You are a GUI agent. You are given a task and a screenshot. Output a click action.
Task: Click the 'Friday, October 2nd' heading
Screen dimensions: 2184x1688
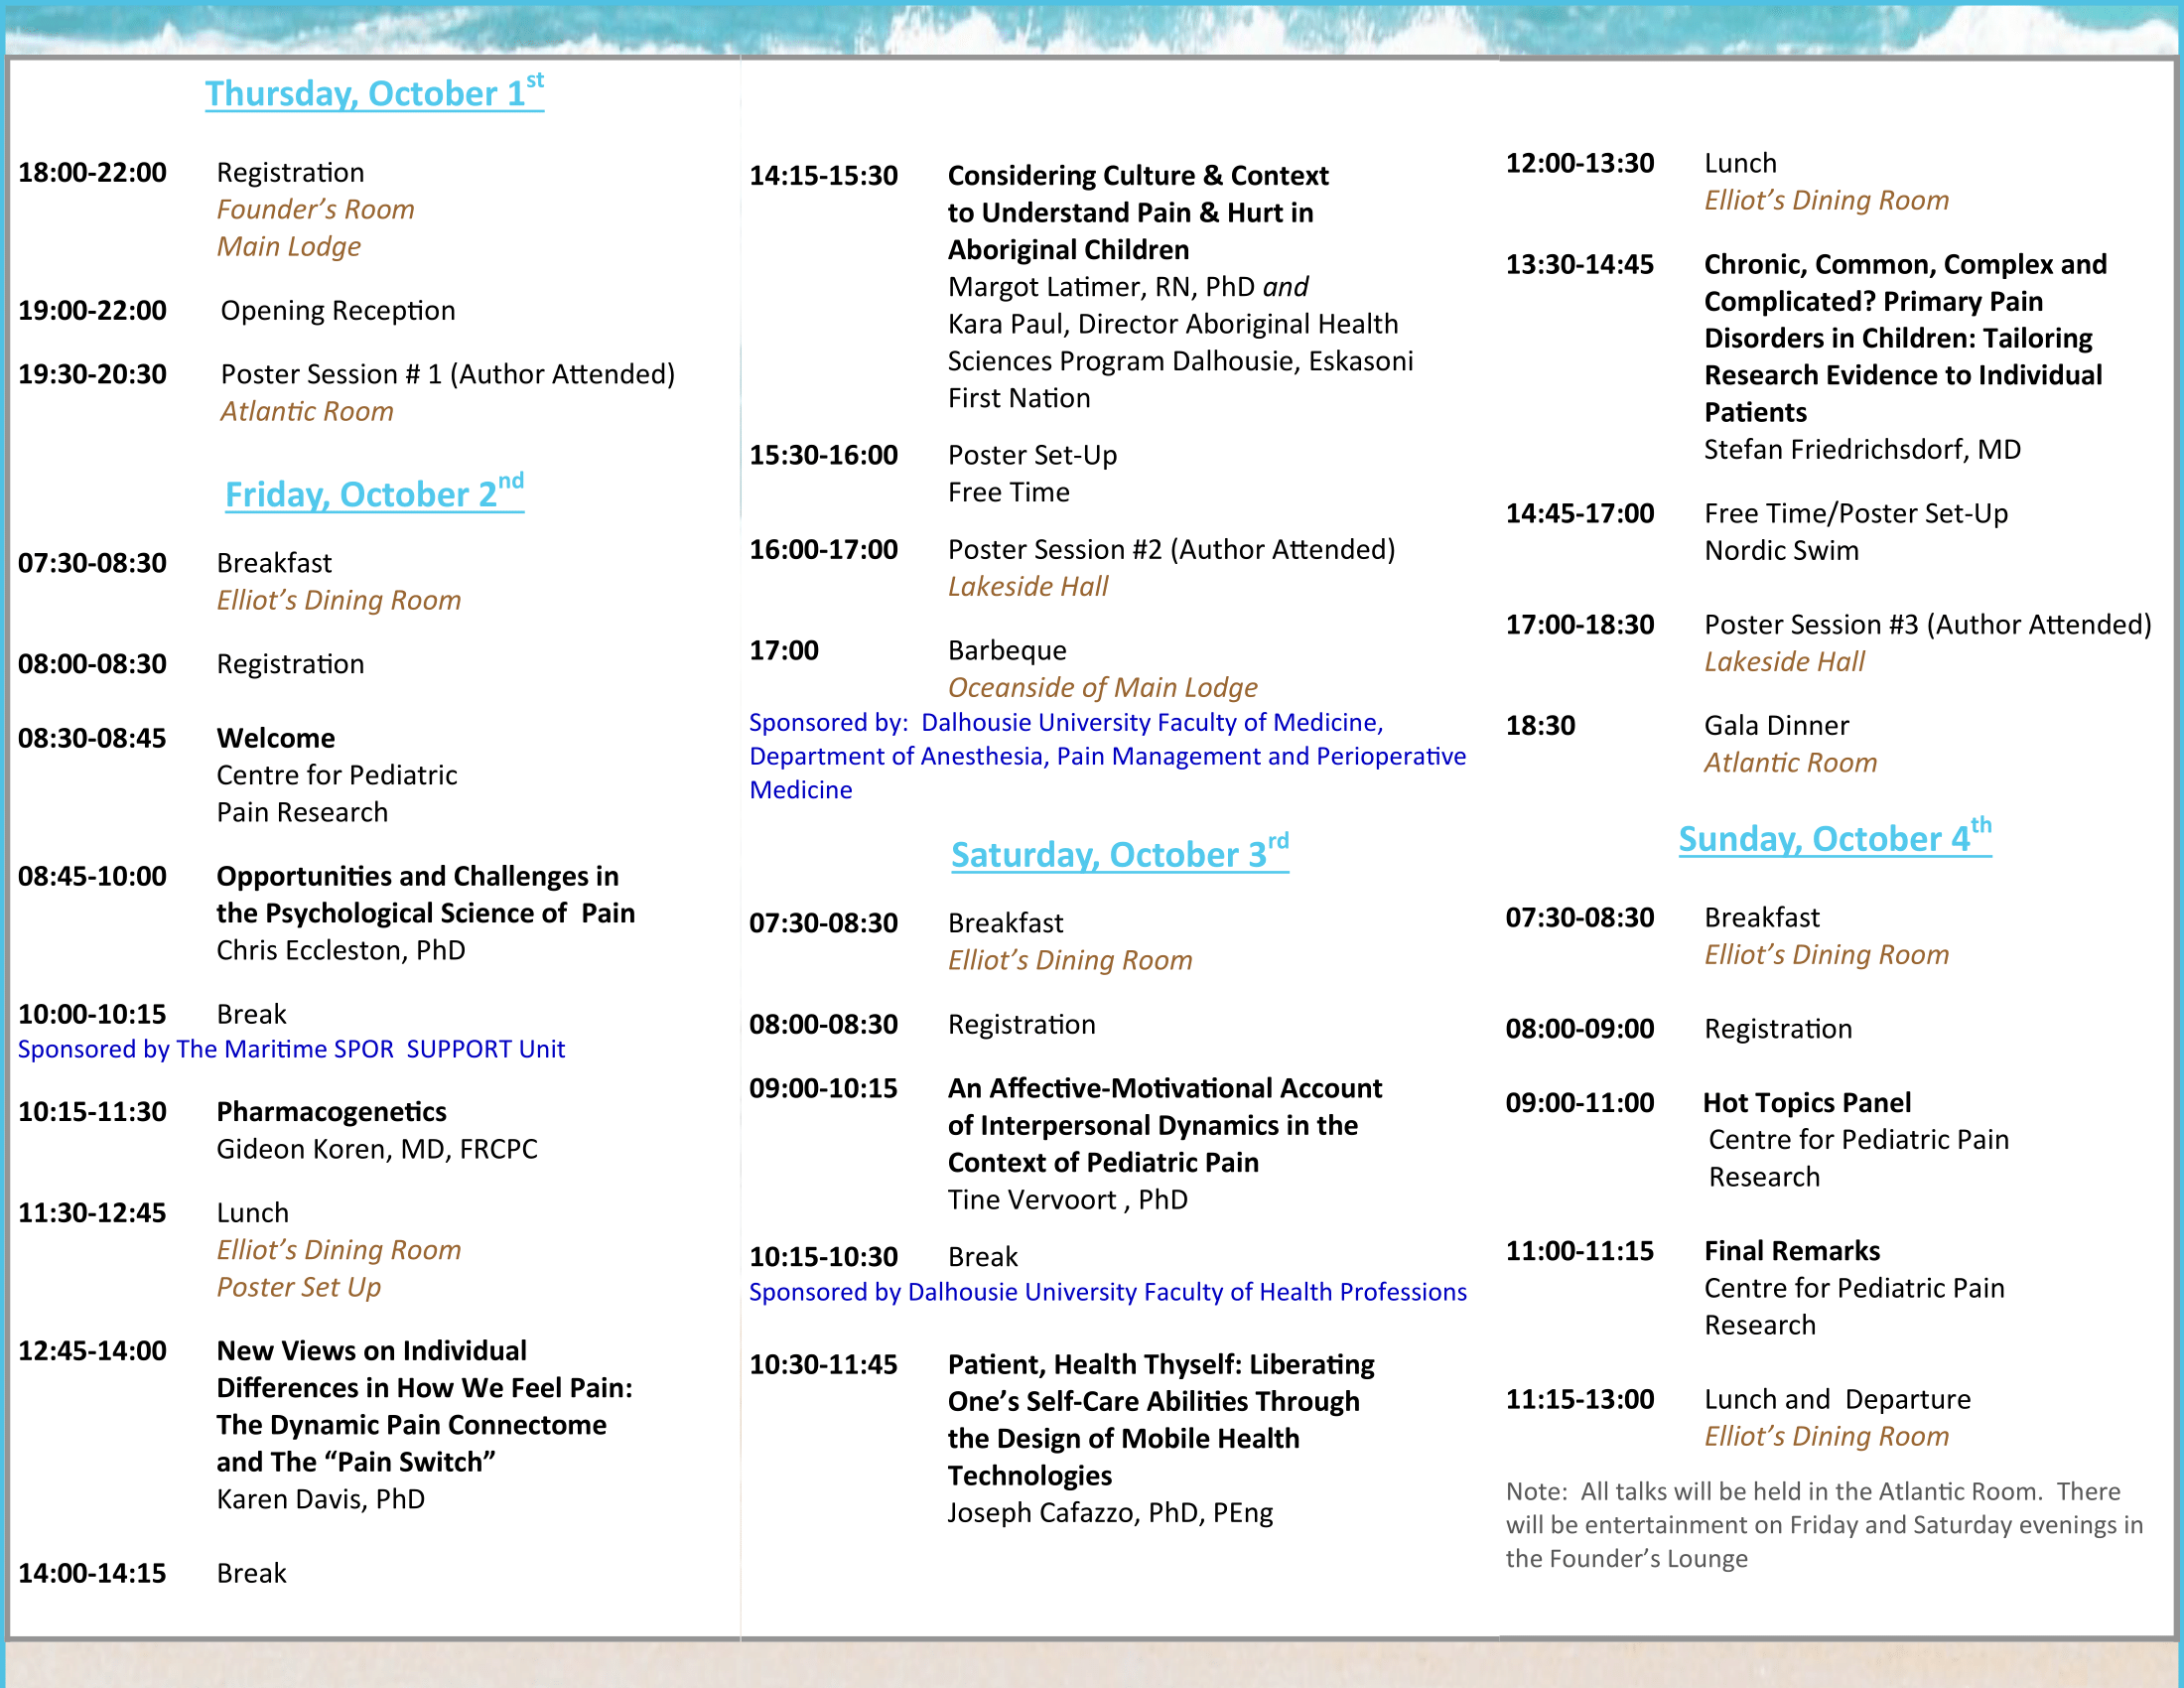point(374,493)
